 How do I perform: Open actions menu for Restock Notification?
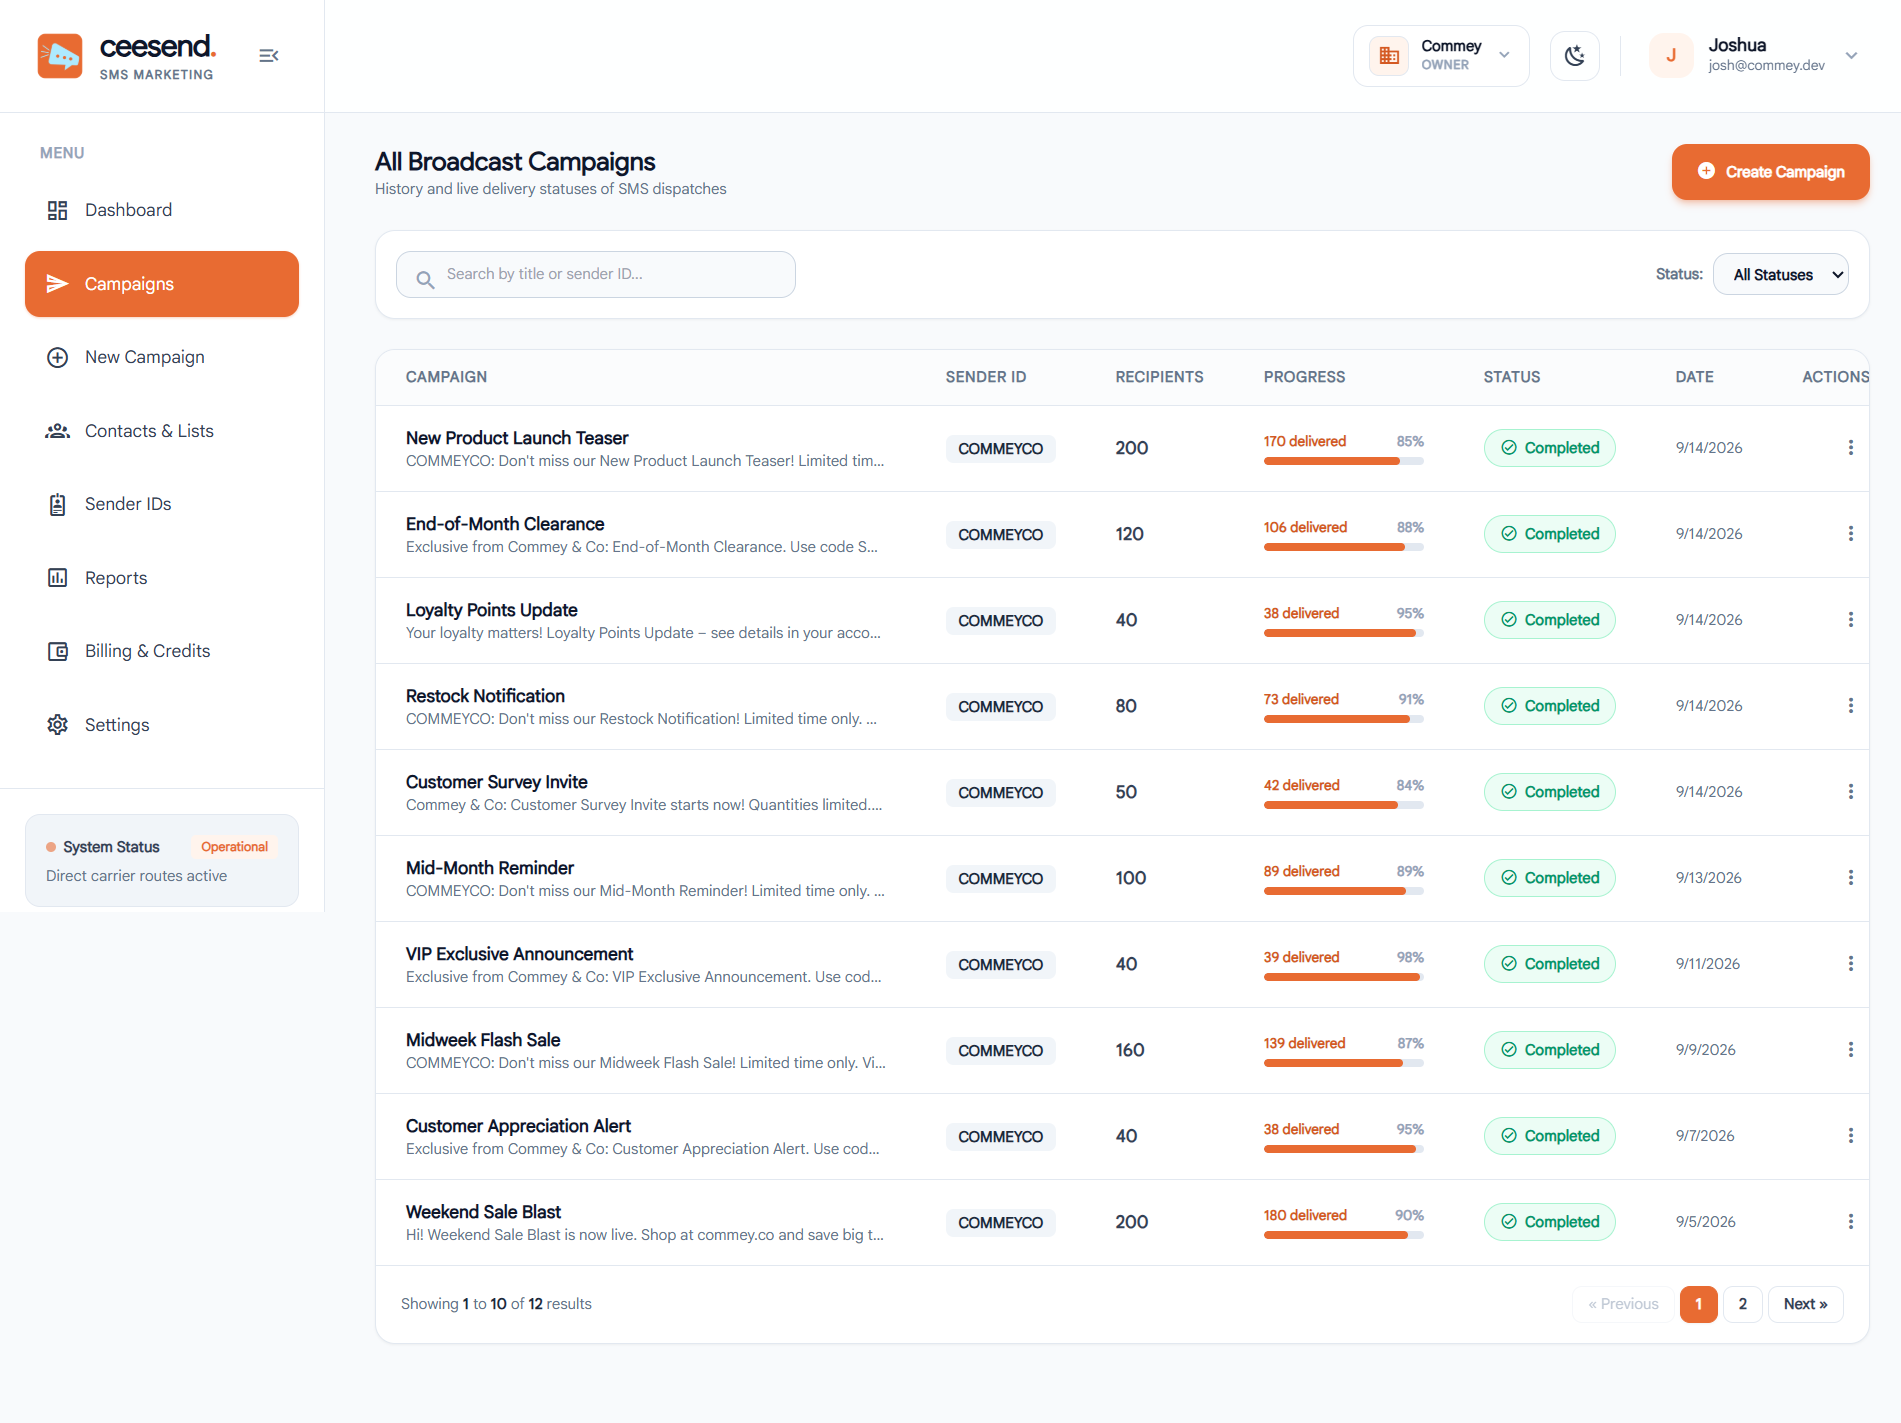click(x=1851, y=706)
